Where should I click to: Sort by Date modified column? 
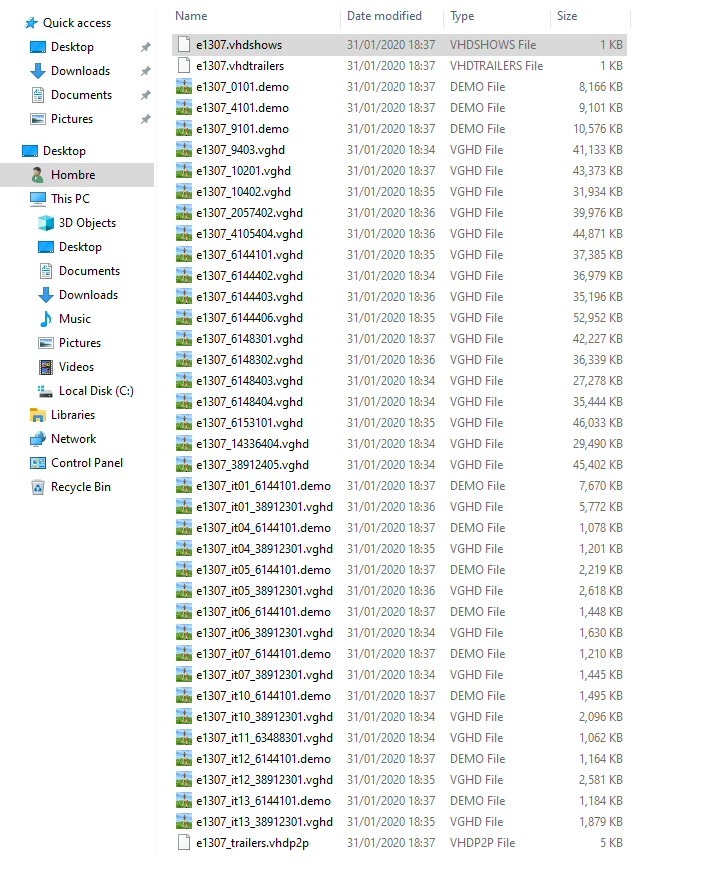click(x=384, y=16)
